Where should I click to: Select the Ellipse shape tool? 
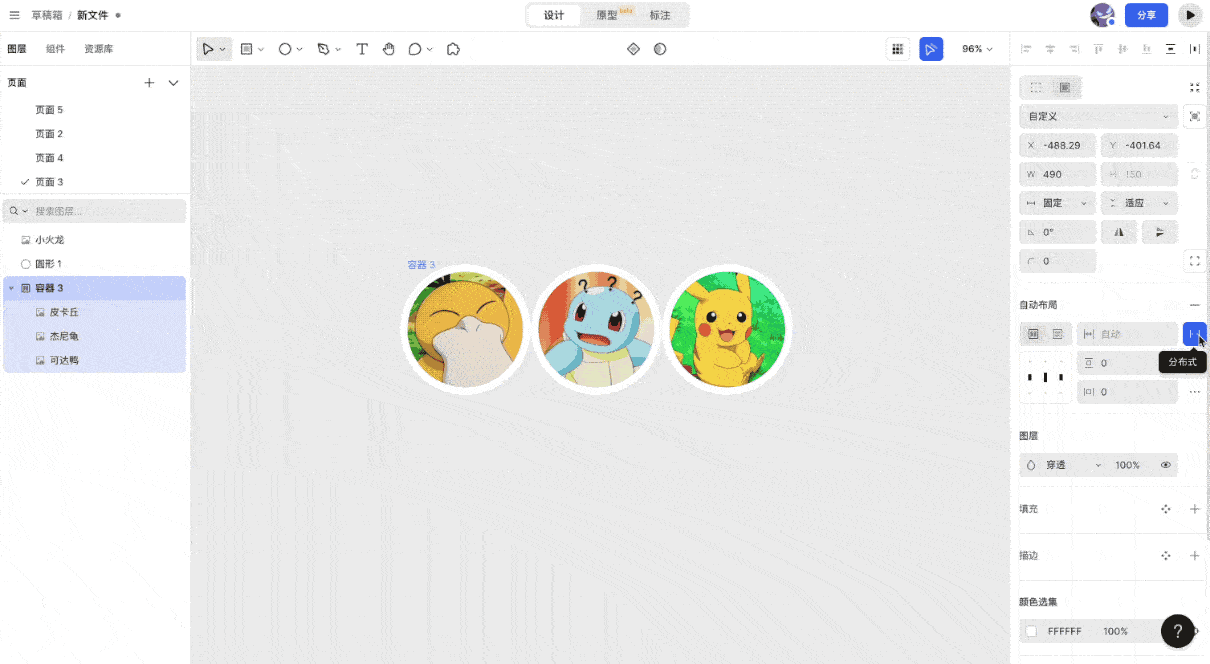click(x=285, y=49)
